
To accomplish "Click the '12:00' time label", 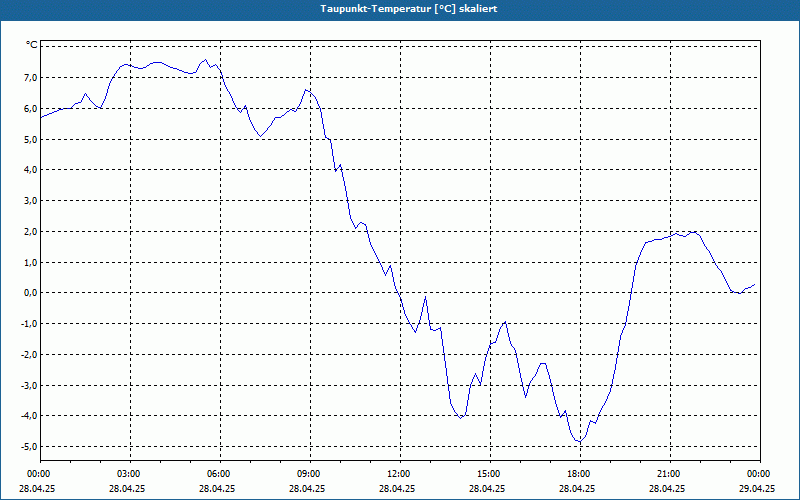I will tap(400, 474).
